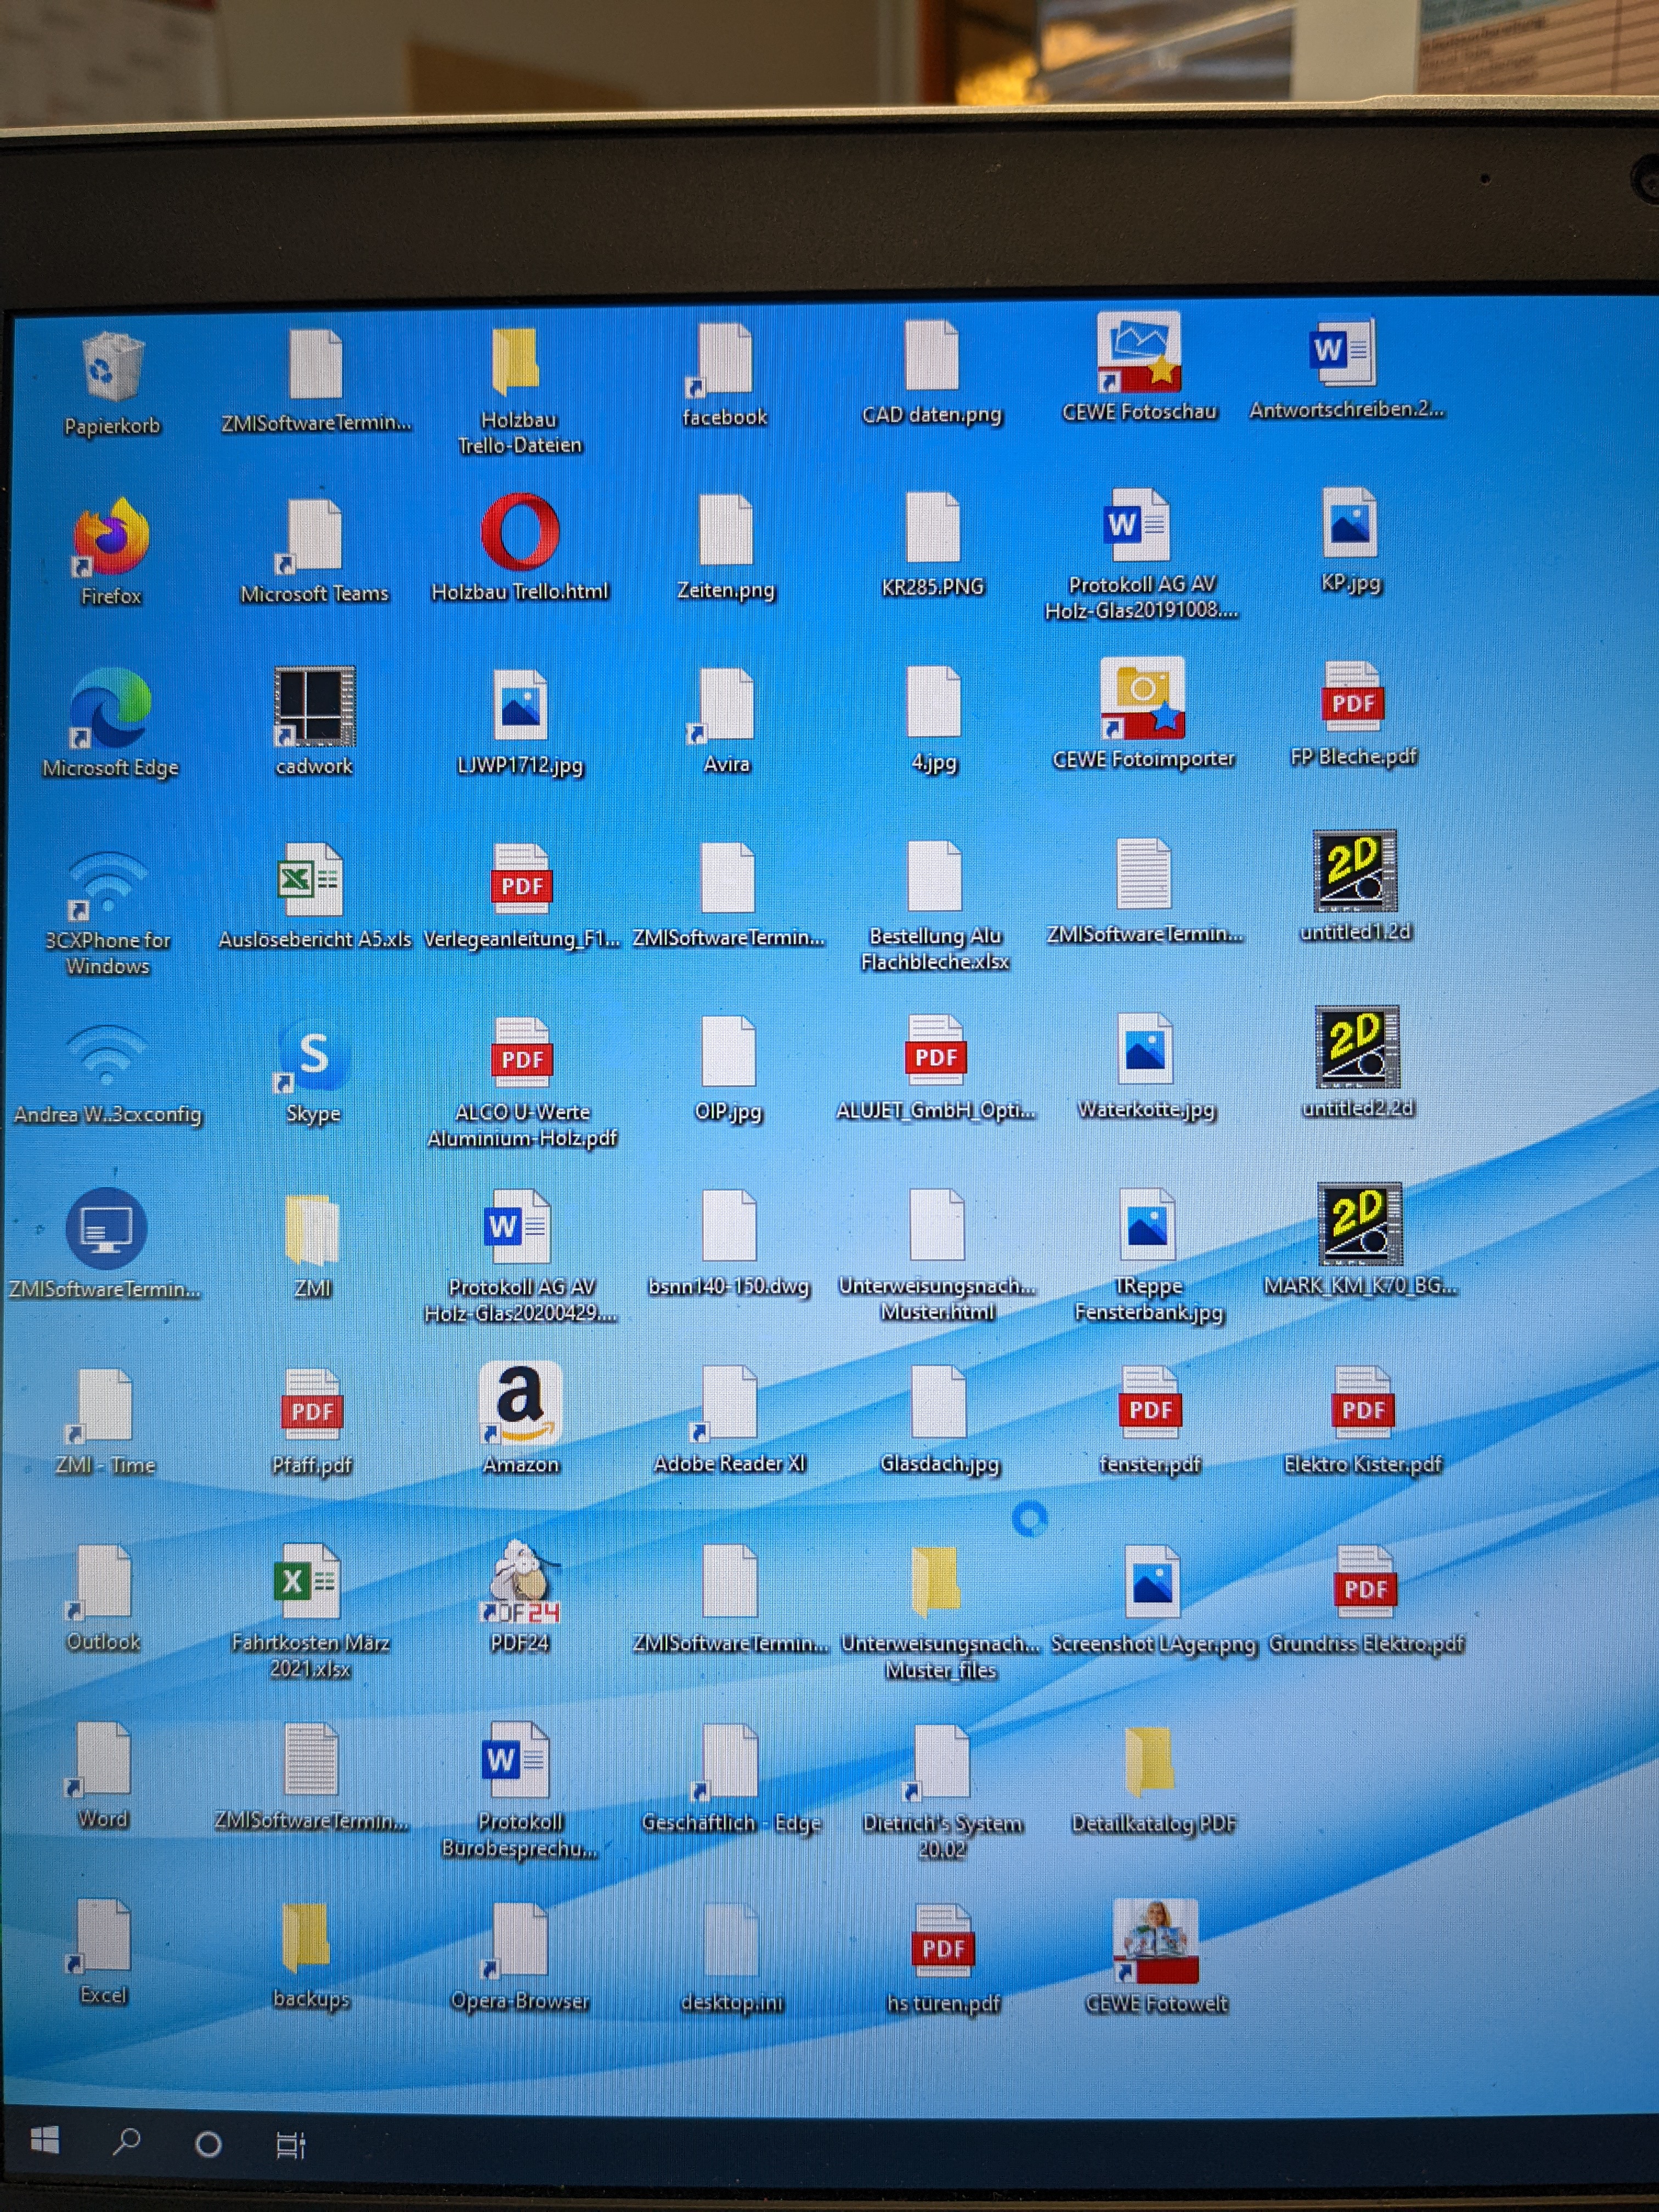Select the Skype desktop shortcut
The image size is (1659, 2212).
pyautogui.click(x=313, y=1056)
